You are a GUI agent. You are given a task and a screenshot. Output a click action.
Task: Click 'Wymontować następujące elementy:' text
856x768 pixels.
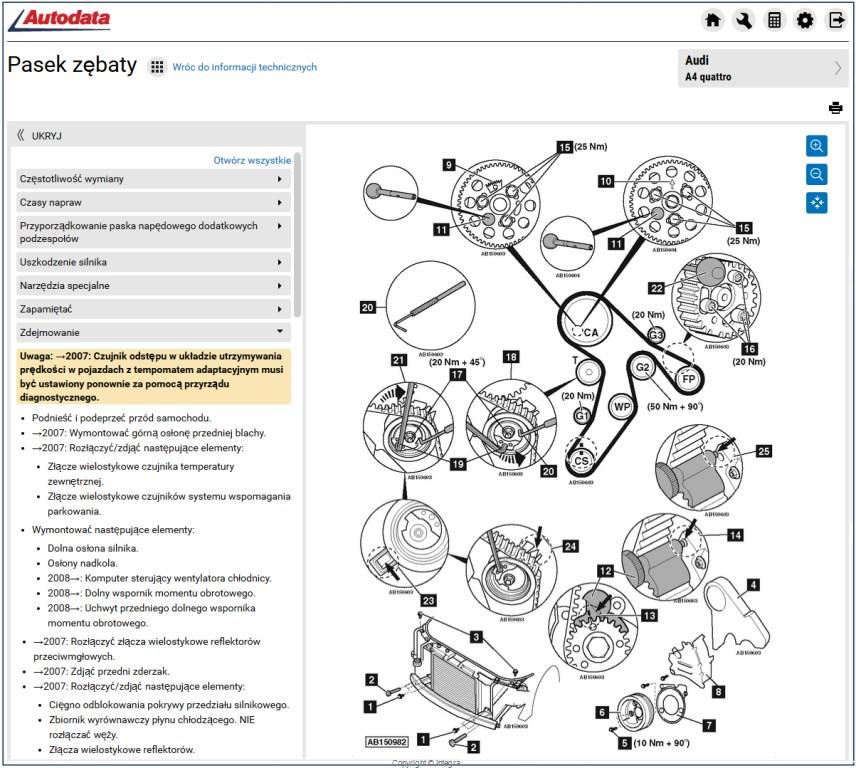113,529
